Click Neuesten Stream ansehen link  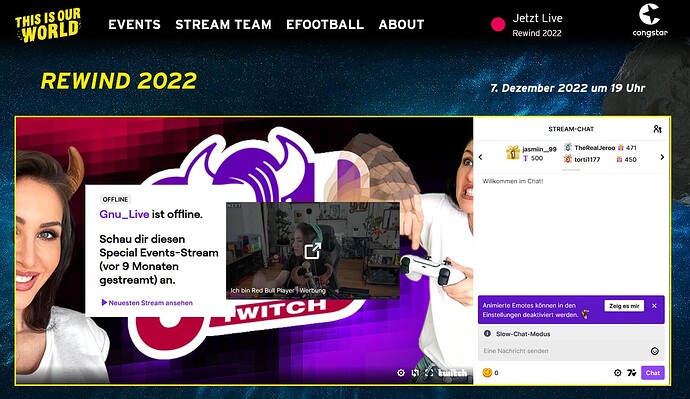[x=147, y=303]
